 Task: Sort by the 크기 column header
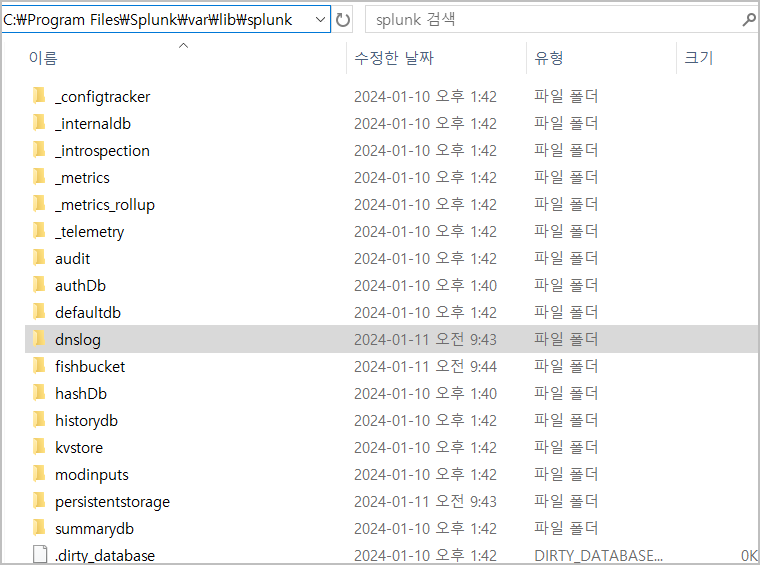[x=698, y=58]
